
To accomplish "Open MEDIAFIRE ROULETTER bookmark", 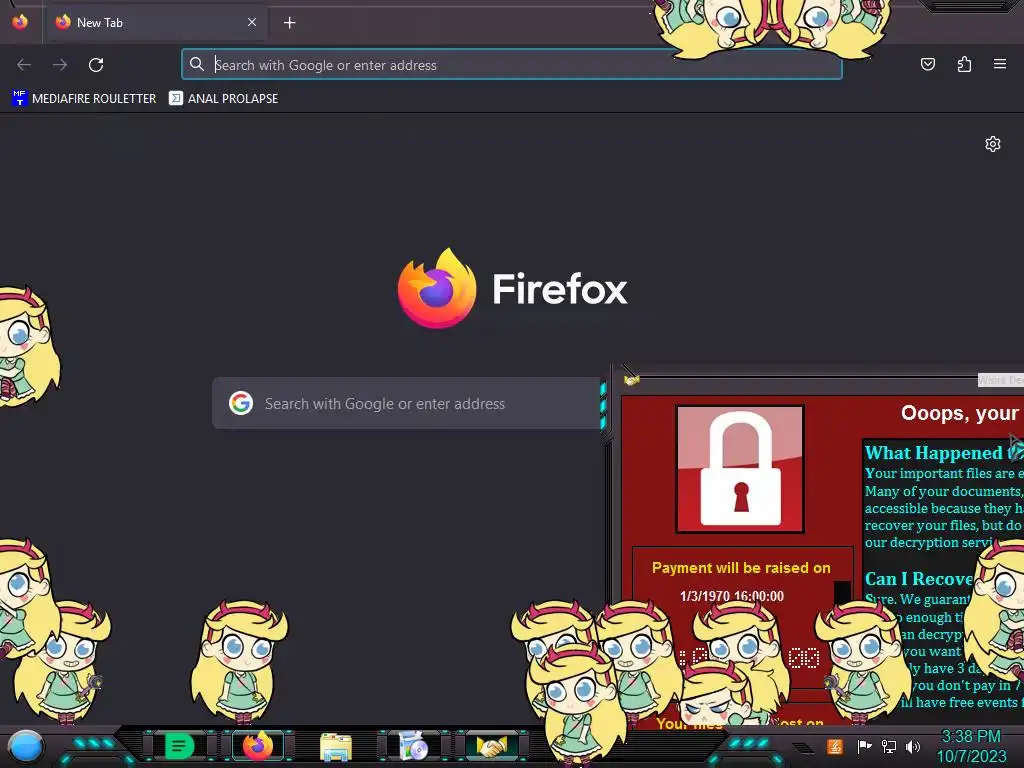I will (x=84, y=99).
